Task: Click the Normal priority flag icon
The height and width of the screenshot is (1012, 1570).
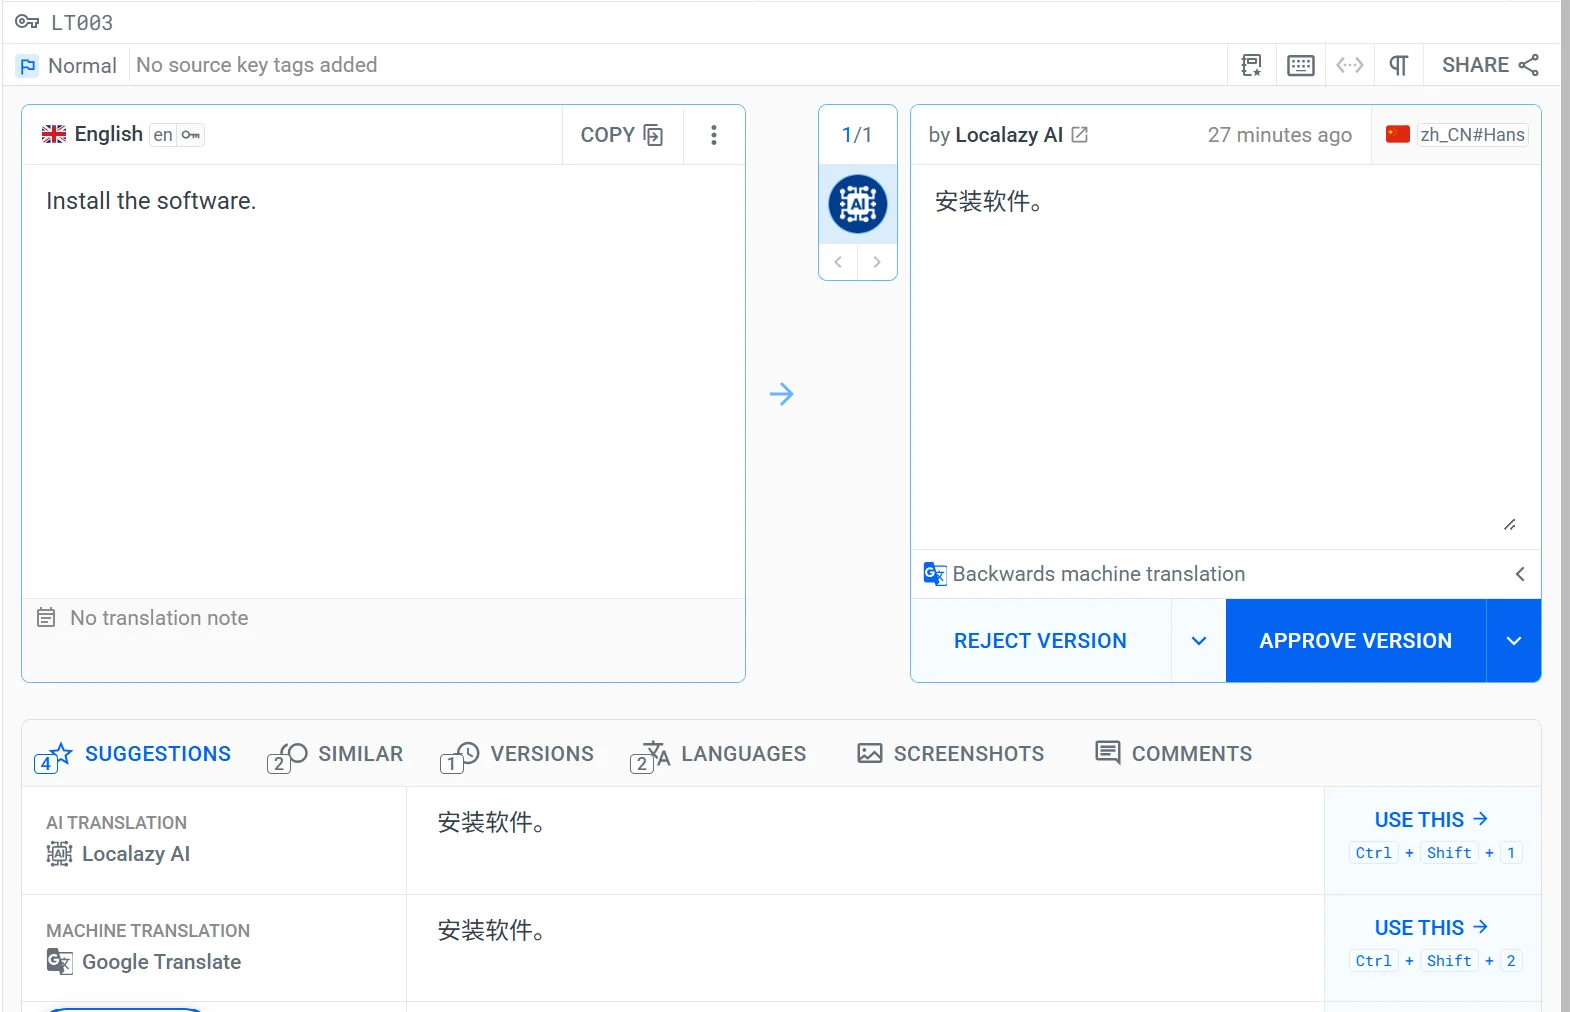Action: point(28,66)
